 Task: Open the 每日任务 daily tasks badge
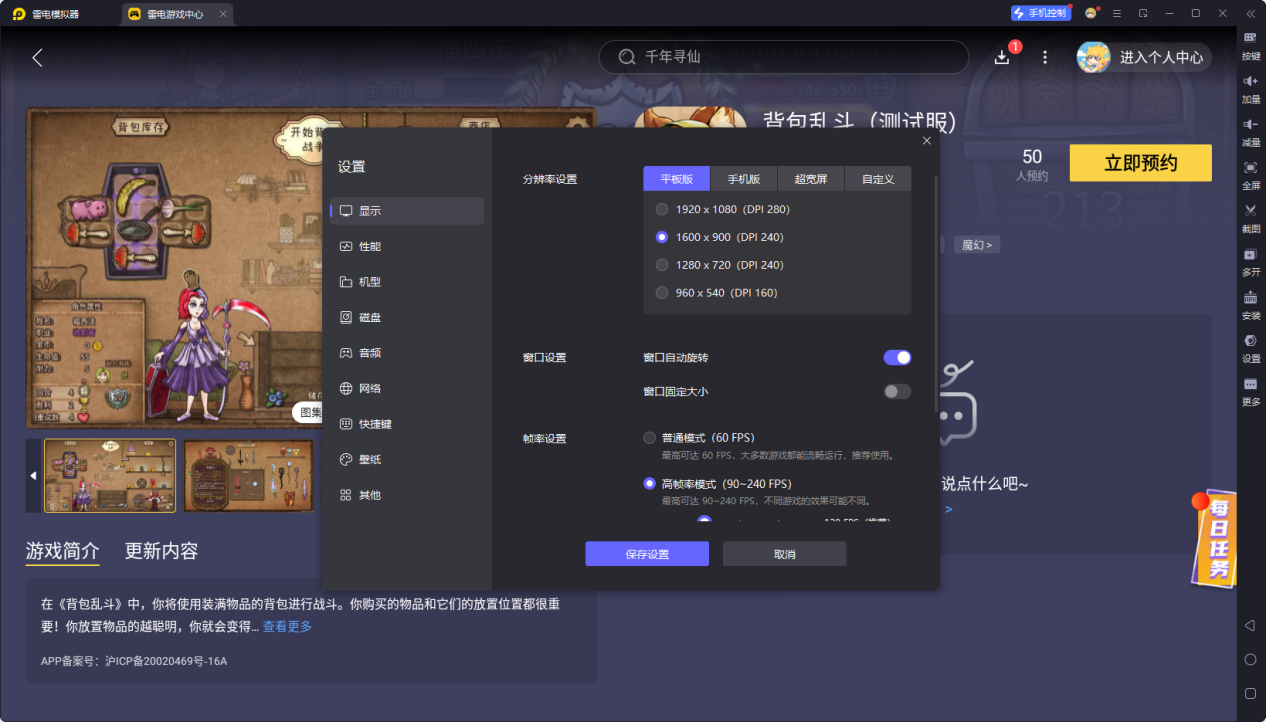pyautogui.click(x=1213, y=537)
